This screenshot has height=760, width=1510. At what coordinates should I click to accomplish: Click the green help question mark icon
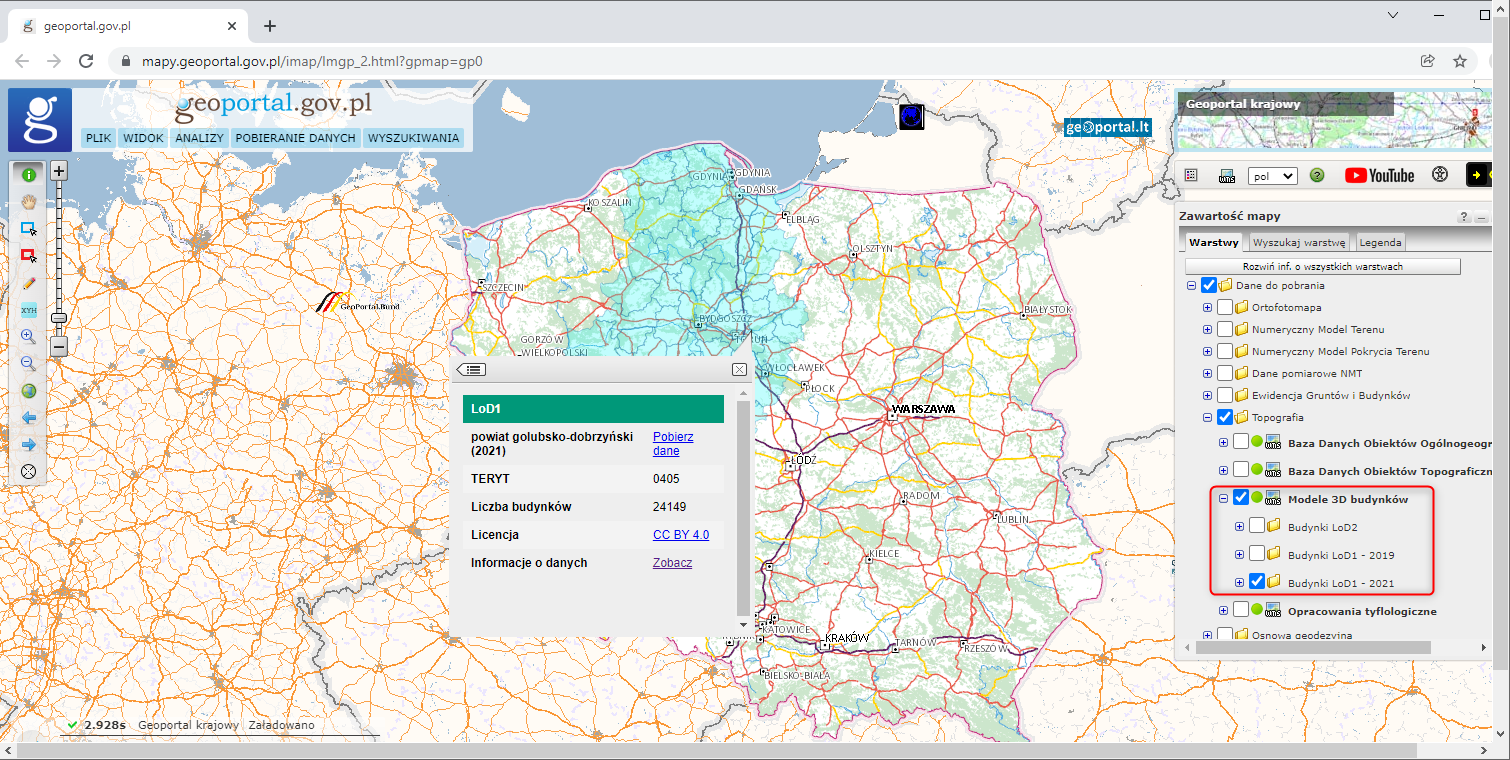1317,176
